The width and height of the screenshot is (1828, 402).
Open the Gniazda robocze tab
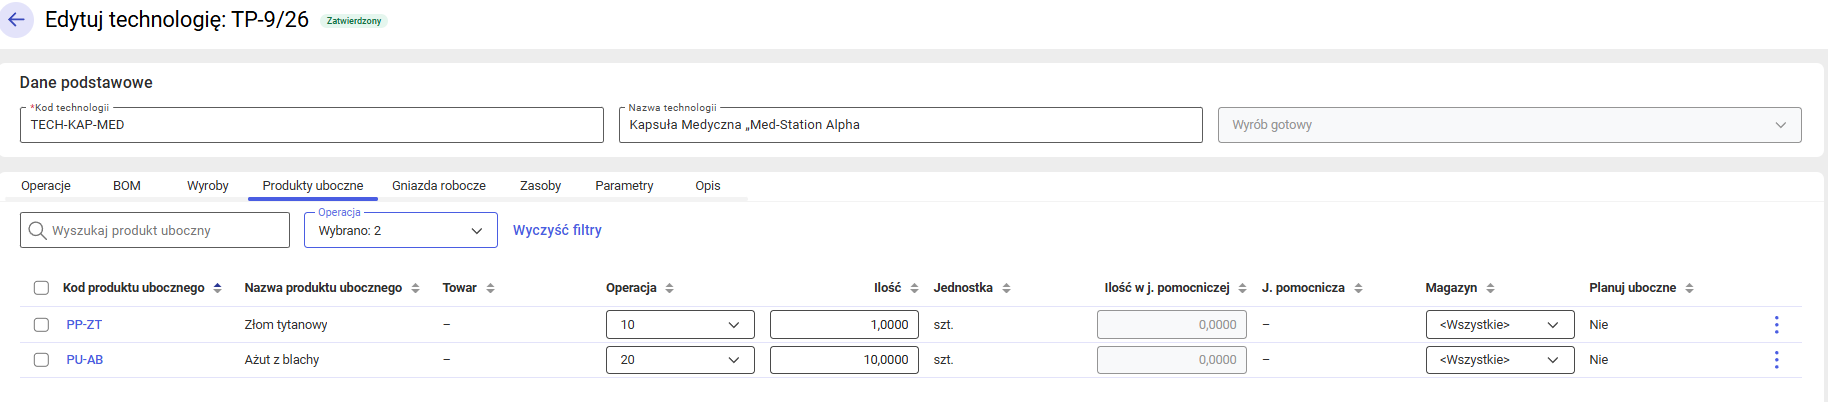coord(439,186)
